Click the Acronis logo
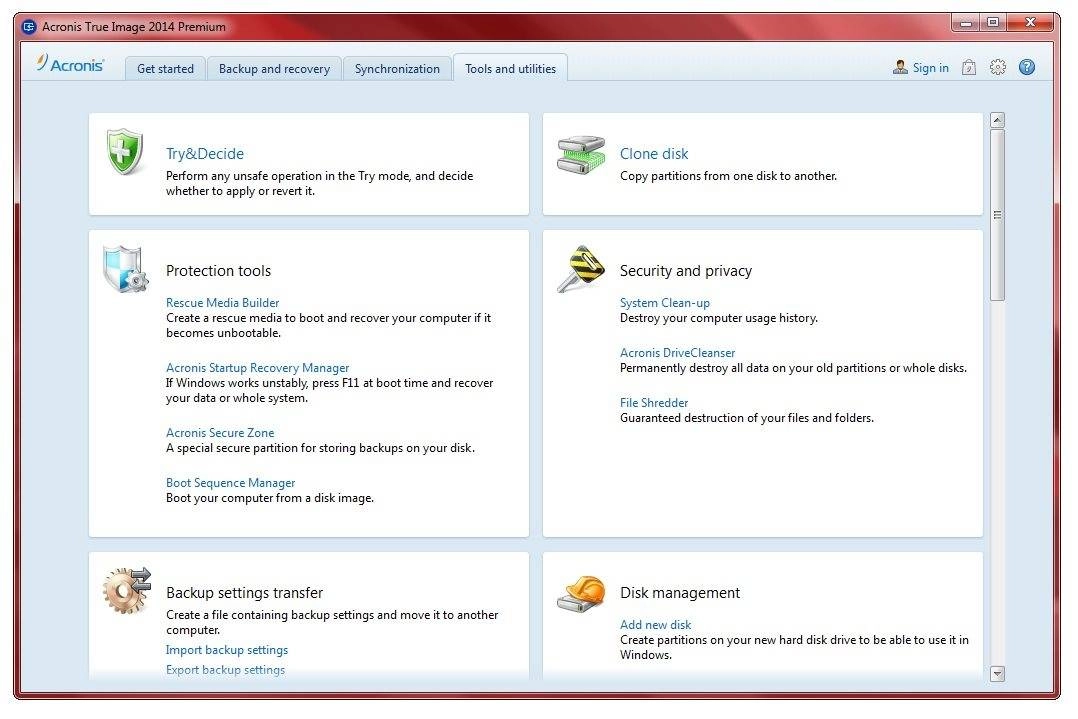Screen dimensions: 1078x719 (70, 64)
